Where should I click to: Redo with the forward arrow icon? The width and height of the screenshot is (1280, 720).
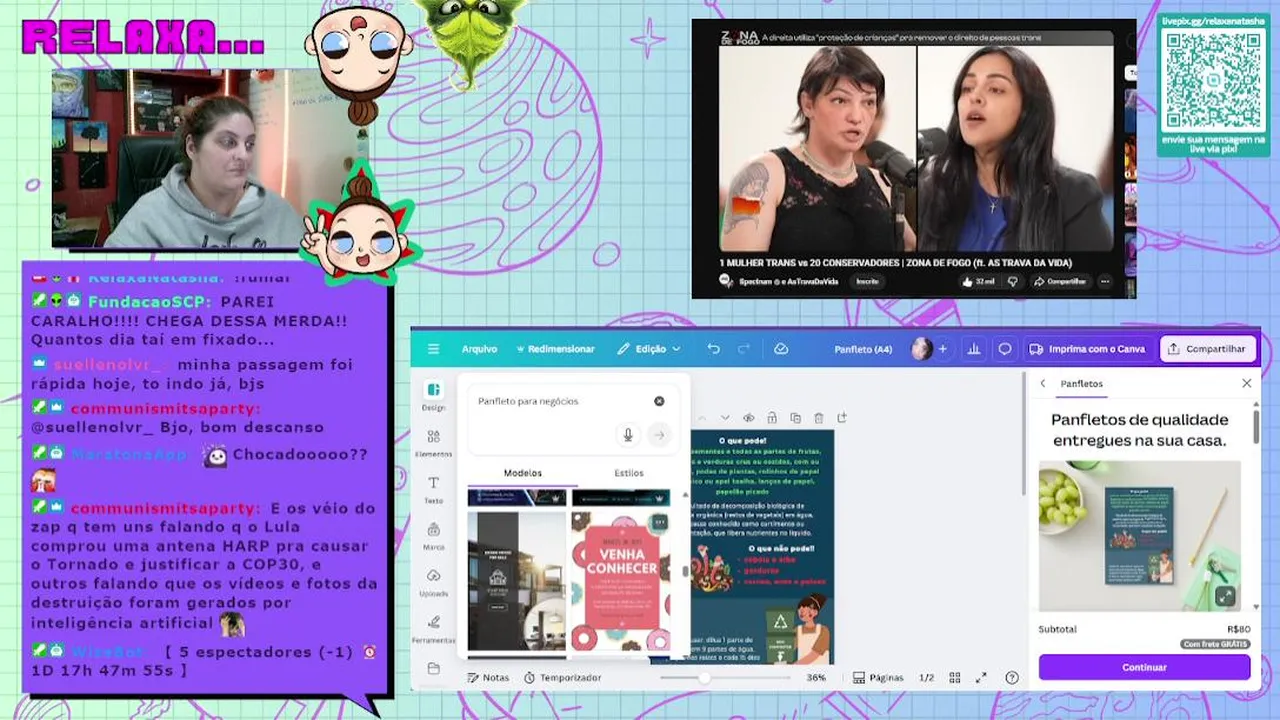(x=743, y=349)
